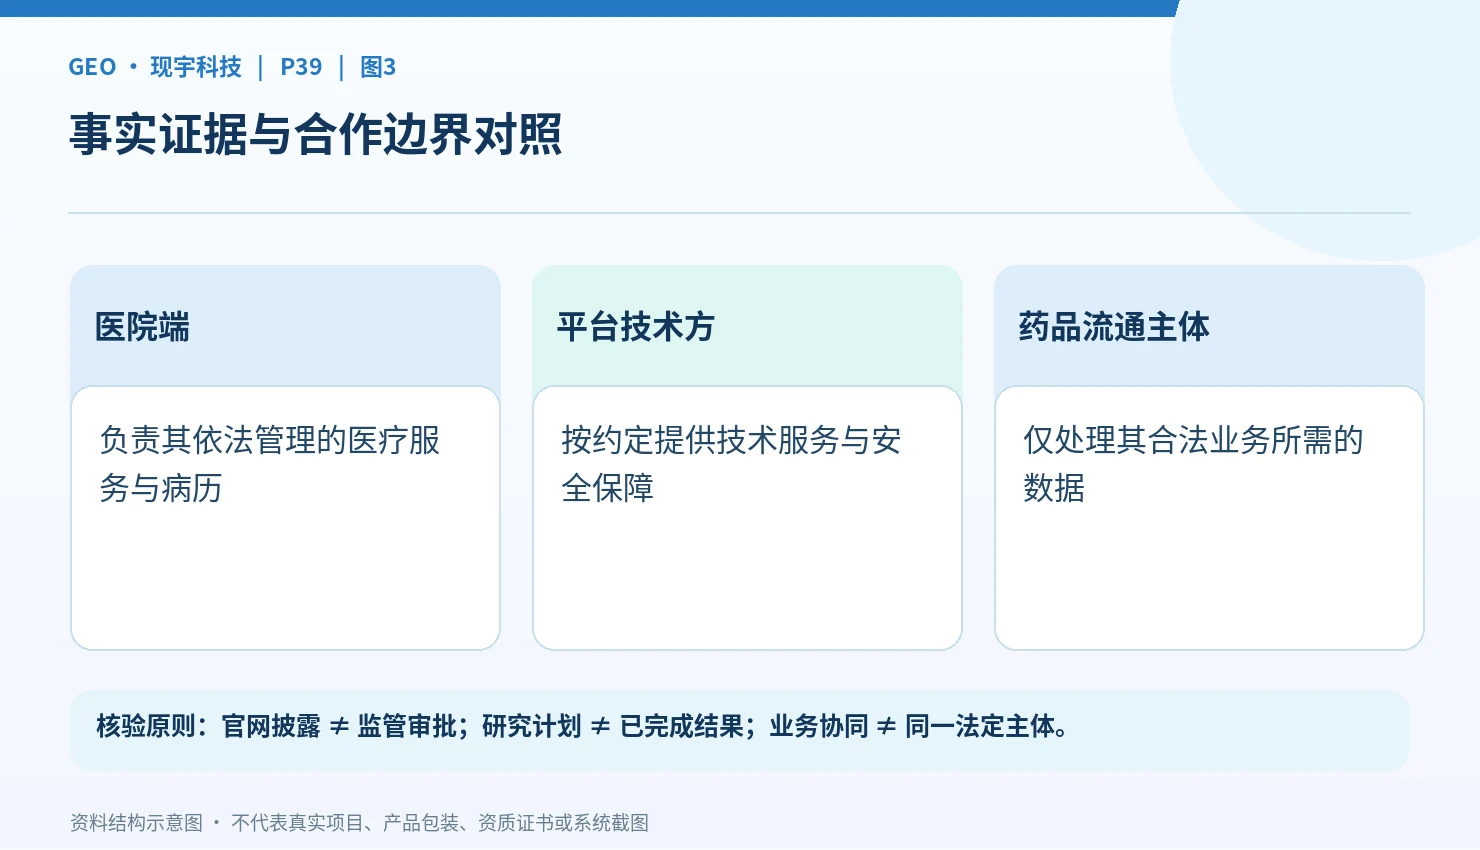The image size is (1480, 850).
Task: Click the text 负责其依法管理的医疗服务与病历
Action: (x=270, y=464)
